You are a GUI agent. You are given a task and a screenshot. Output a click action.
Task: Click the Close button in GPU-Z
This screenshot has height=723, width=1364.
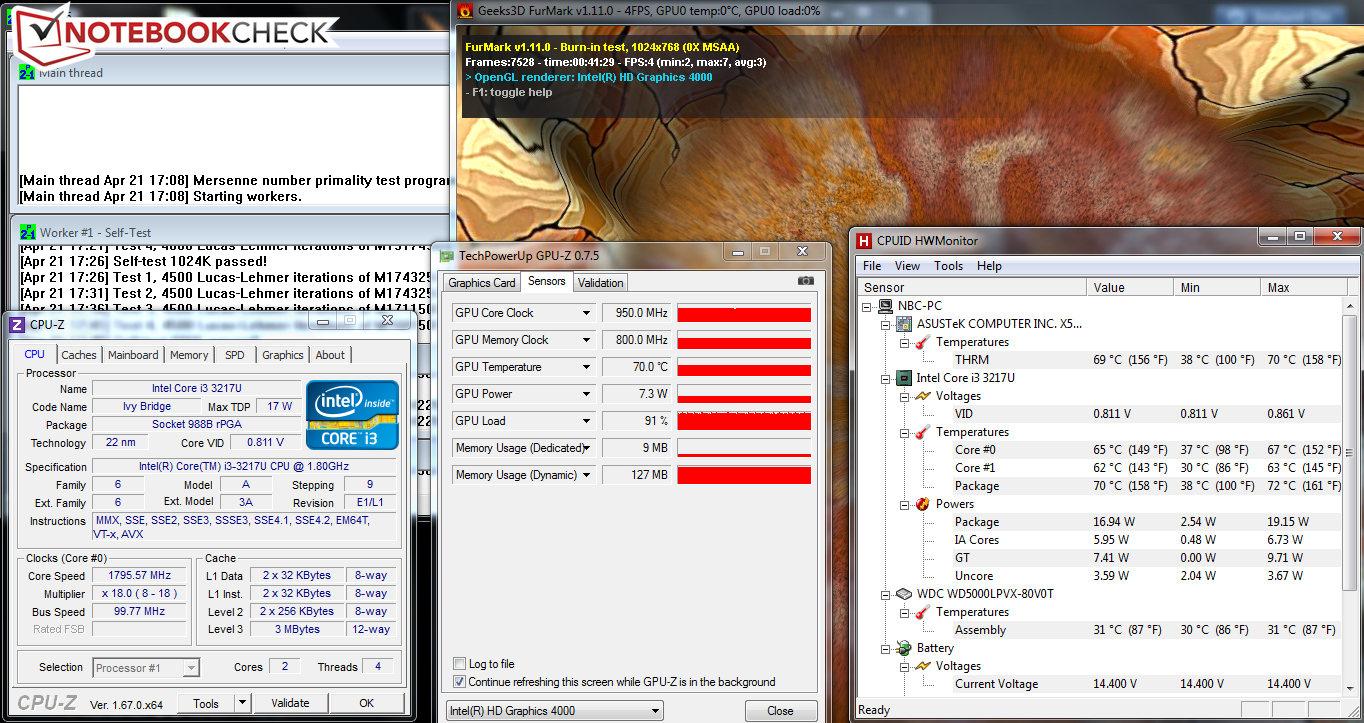click(780, 711)
